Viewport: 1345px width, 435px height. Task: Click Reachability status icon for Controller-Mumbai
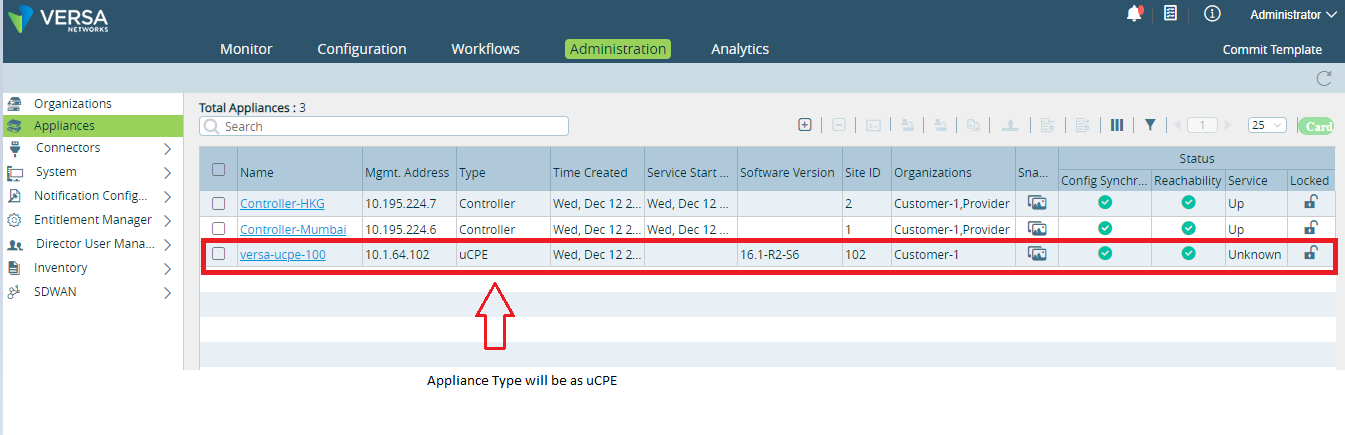coord(1188,228)
